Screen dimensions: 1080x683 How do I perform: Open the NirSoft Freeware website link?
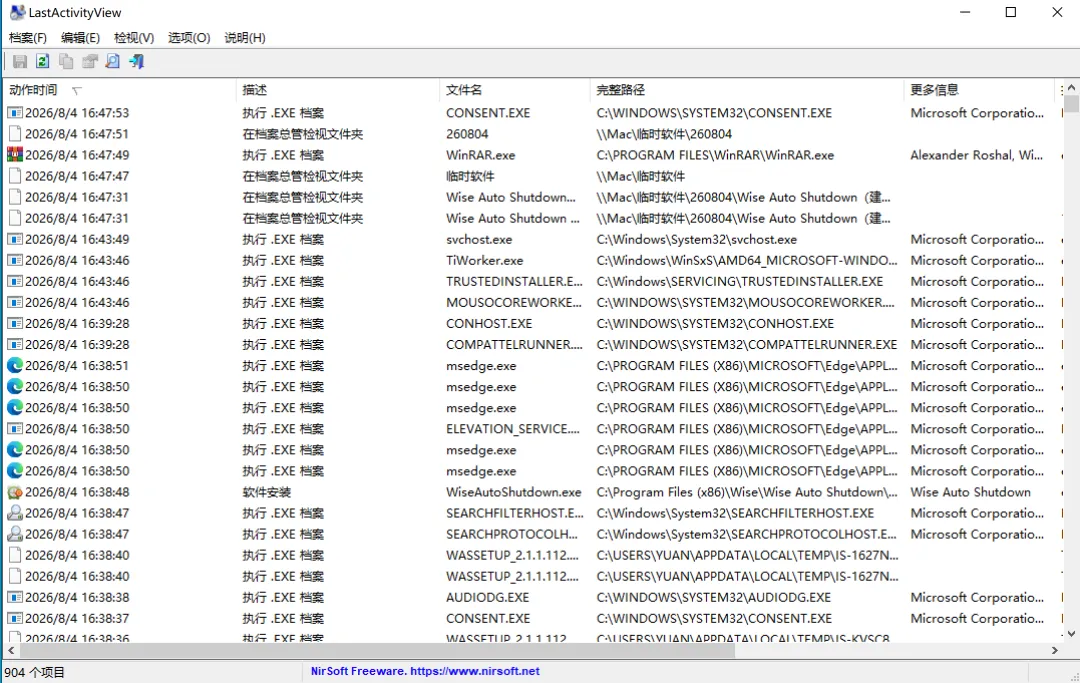[425, 671]
